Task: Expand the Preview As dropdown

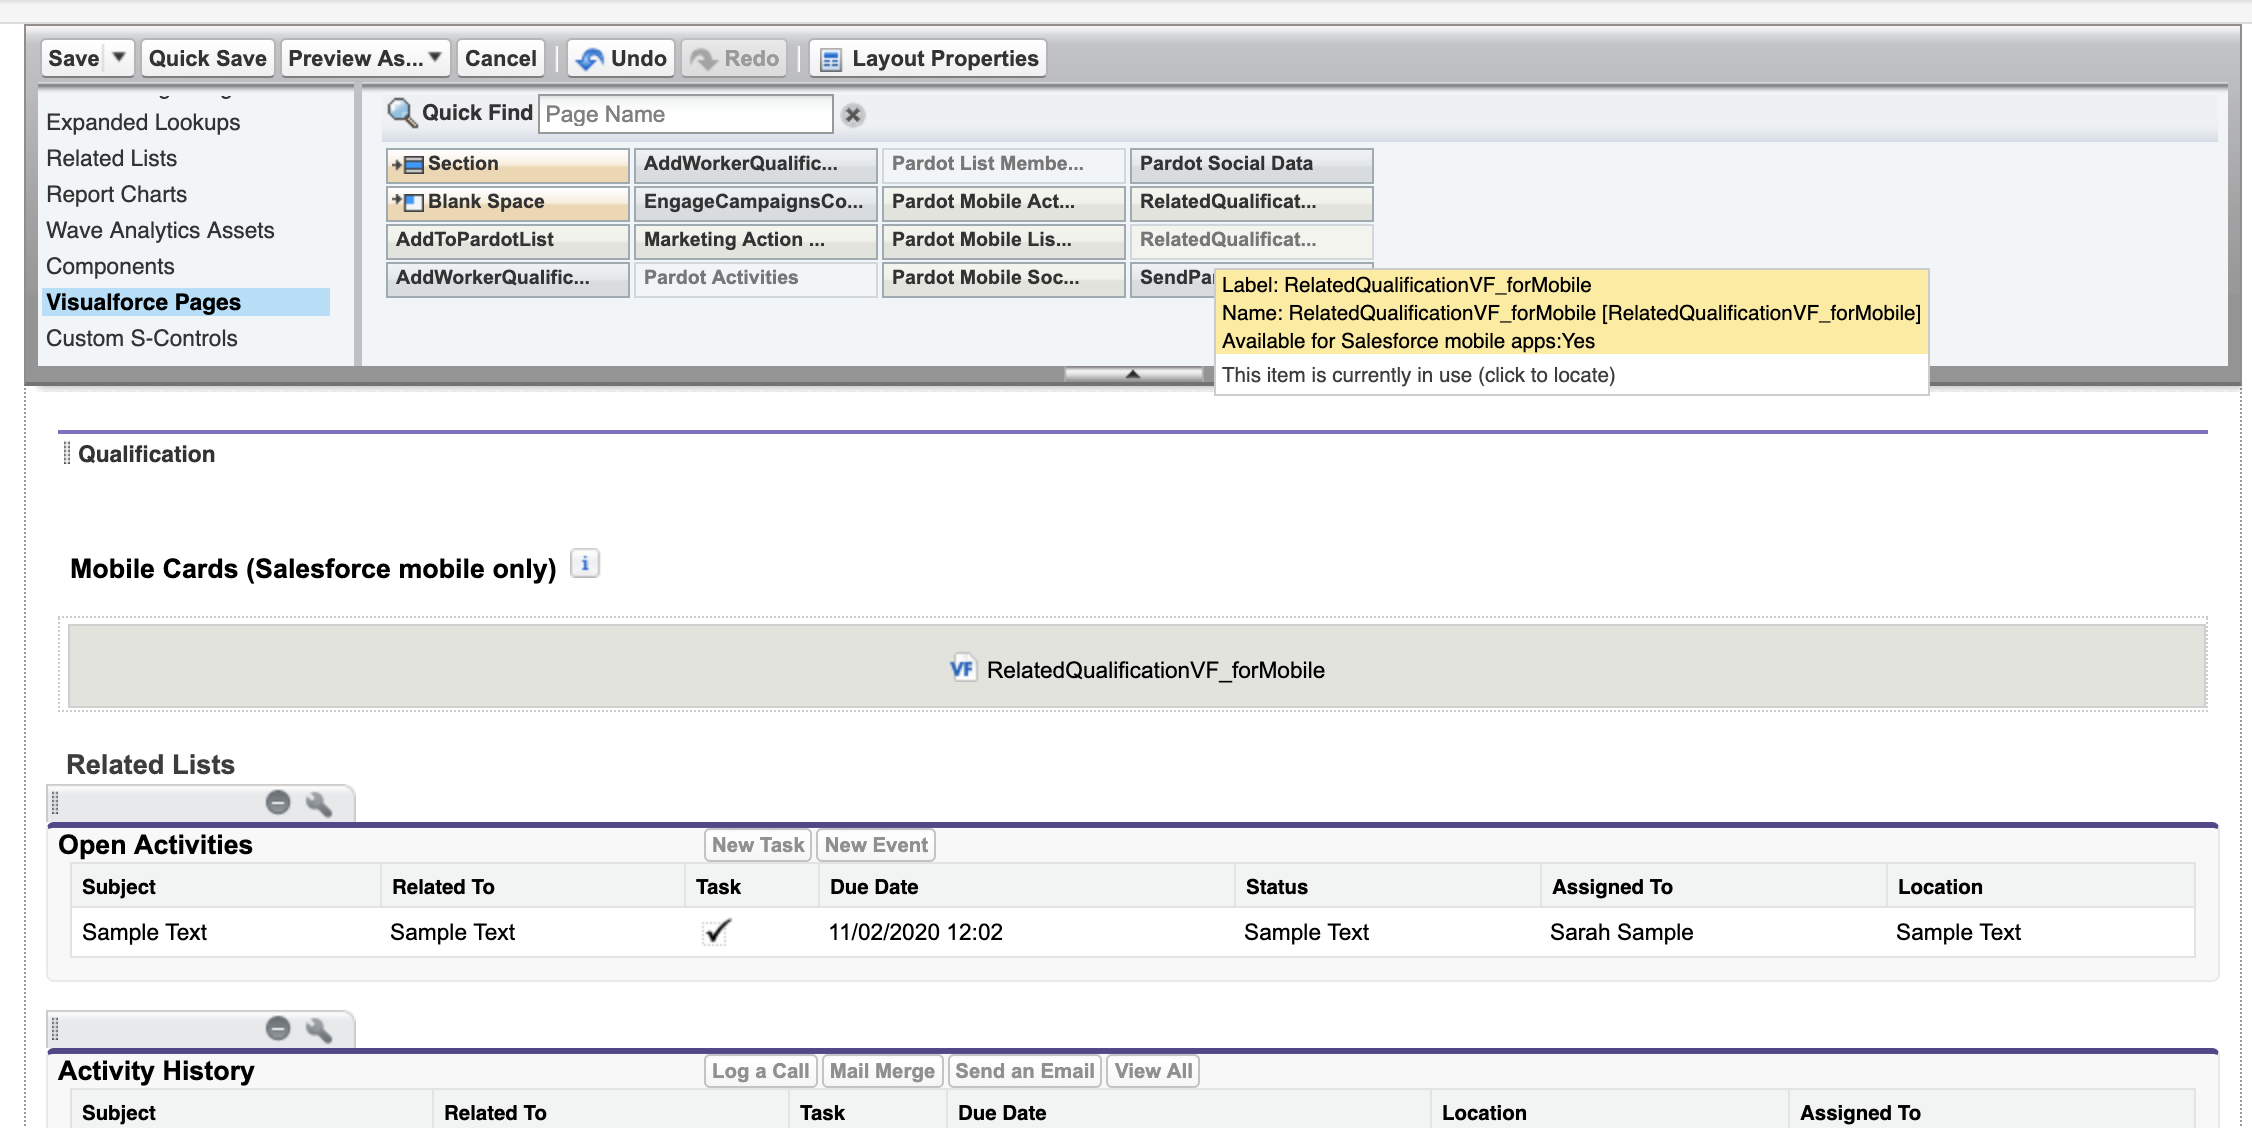Action: coord(435,58)
